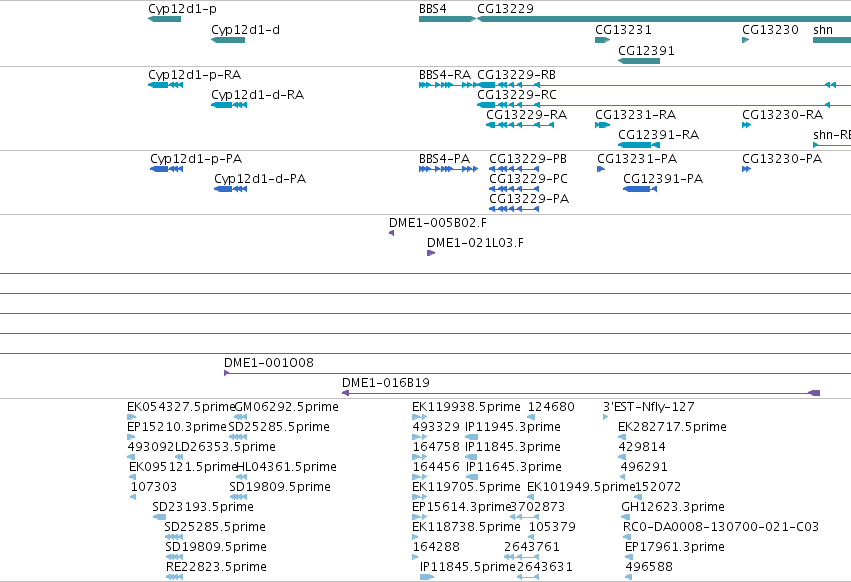This screenshot has width=851, height=582.
Task: Select the 164758 EST label
Action: point(436,447)
